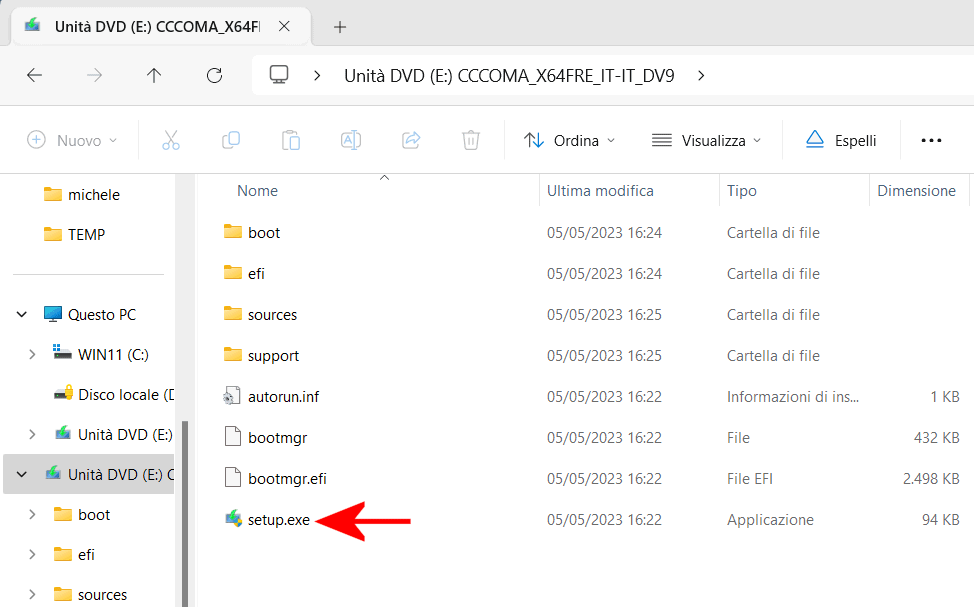Open a new tab with plus button
Viewport: 974px width, 607px height.
pyautogui.click(x=340, y=27)
